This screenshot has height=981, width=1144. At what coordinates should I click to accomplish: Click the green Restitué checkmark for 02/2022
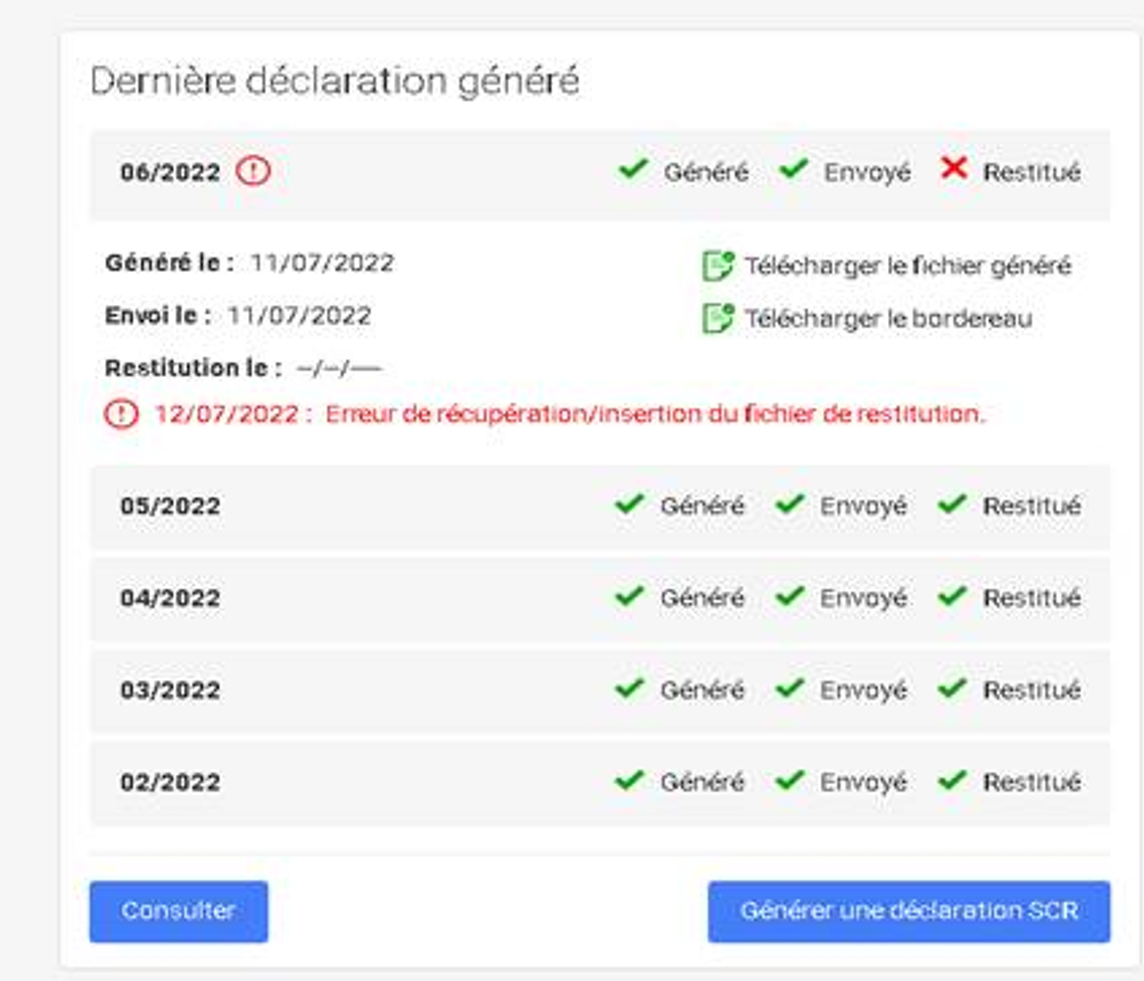click(x=952, y=780)
